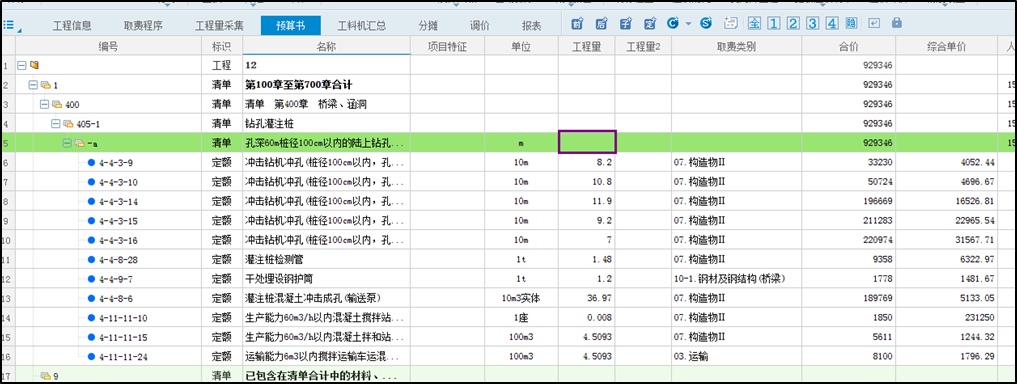Screen dimensions: 1017x384
Task: Click the 综合单价 column header
Action: [947, 47]
